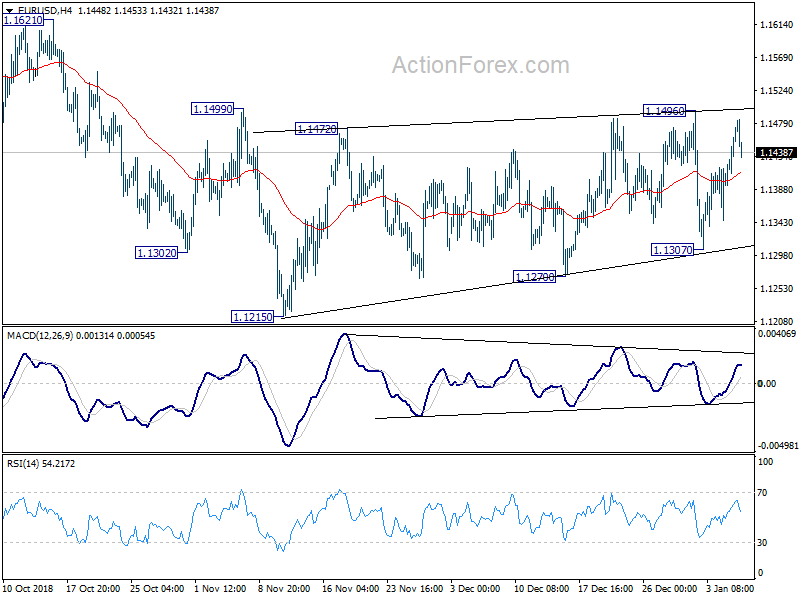Click the current price tag 1.14387
The image size is (800, 600).
(776, 153)
